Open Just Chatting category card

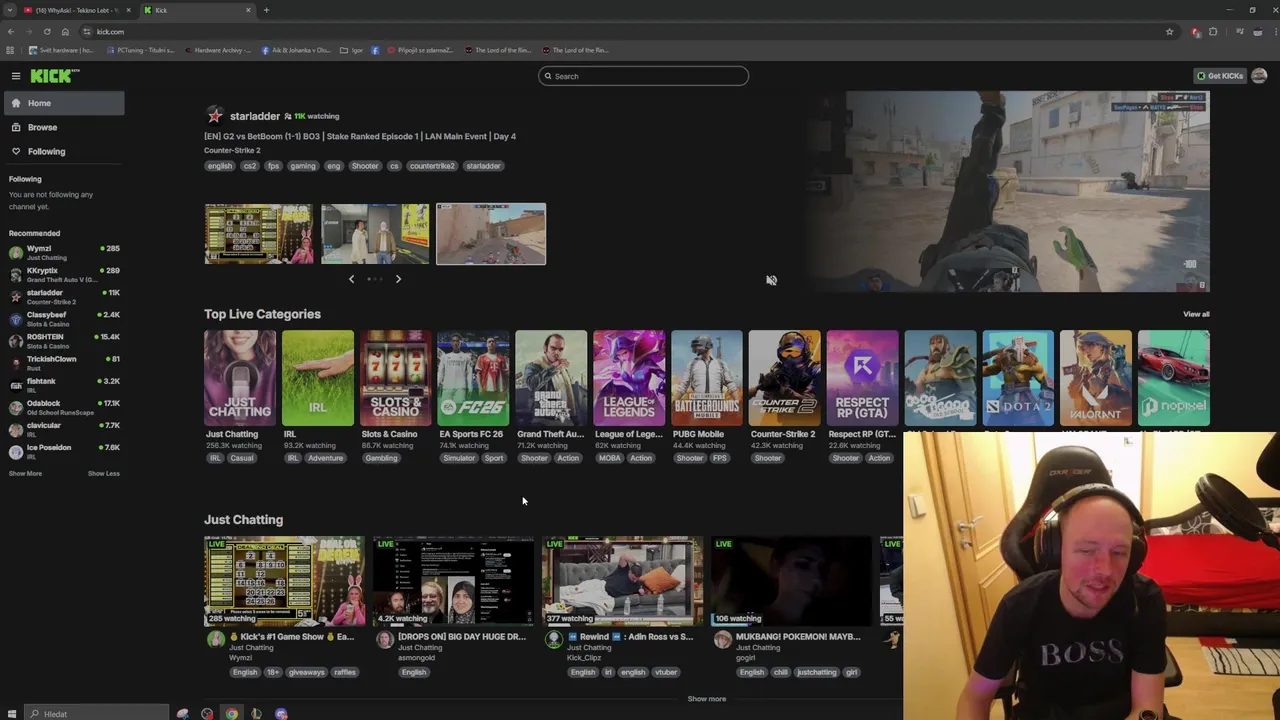(x=240, y=378)
